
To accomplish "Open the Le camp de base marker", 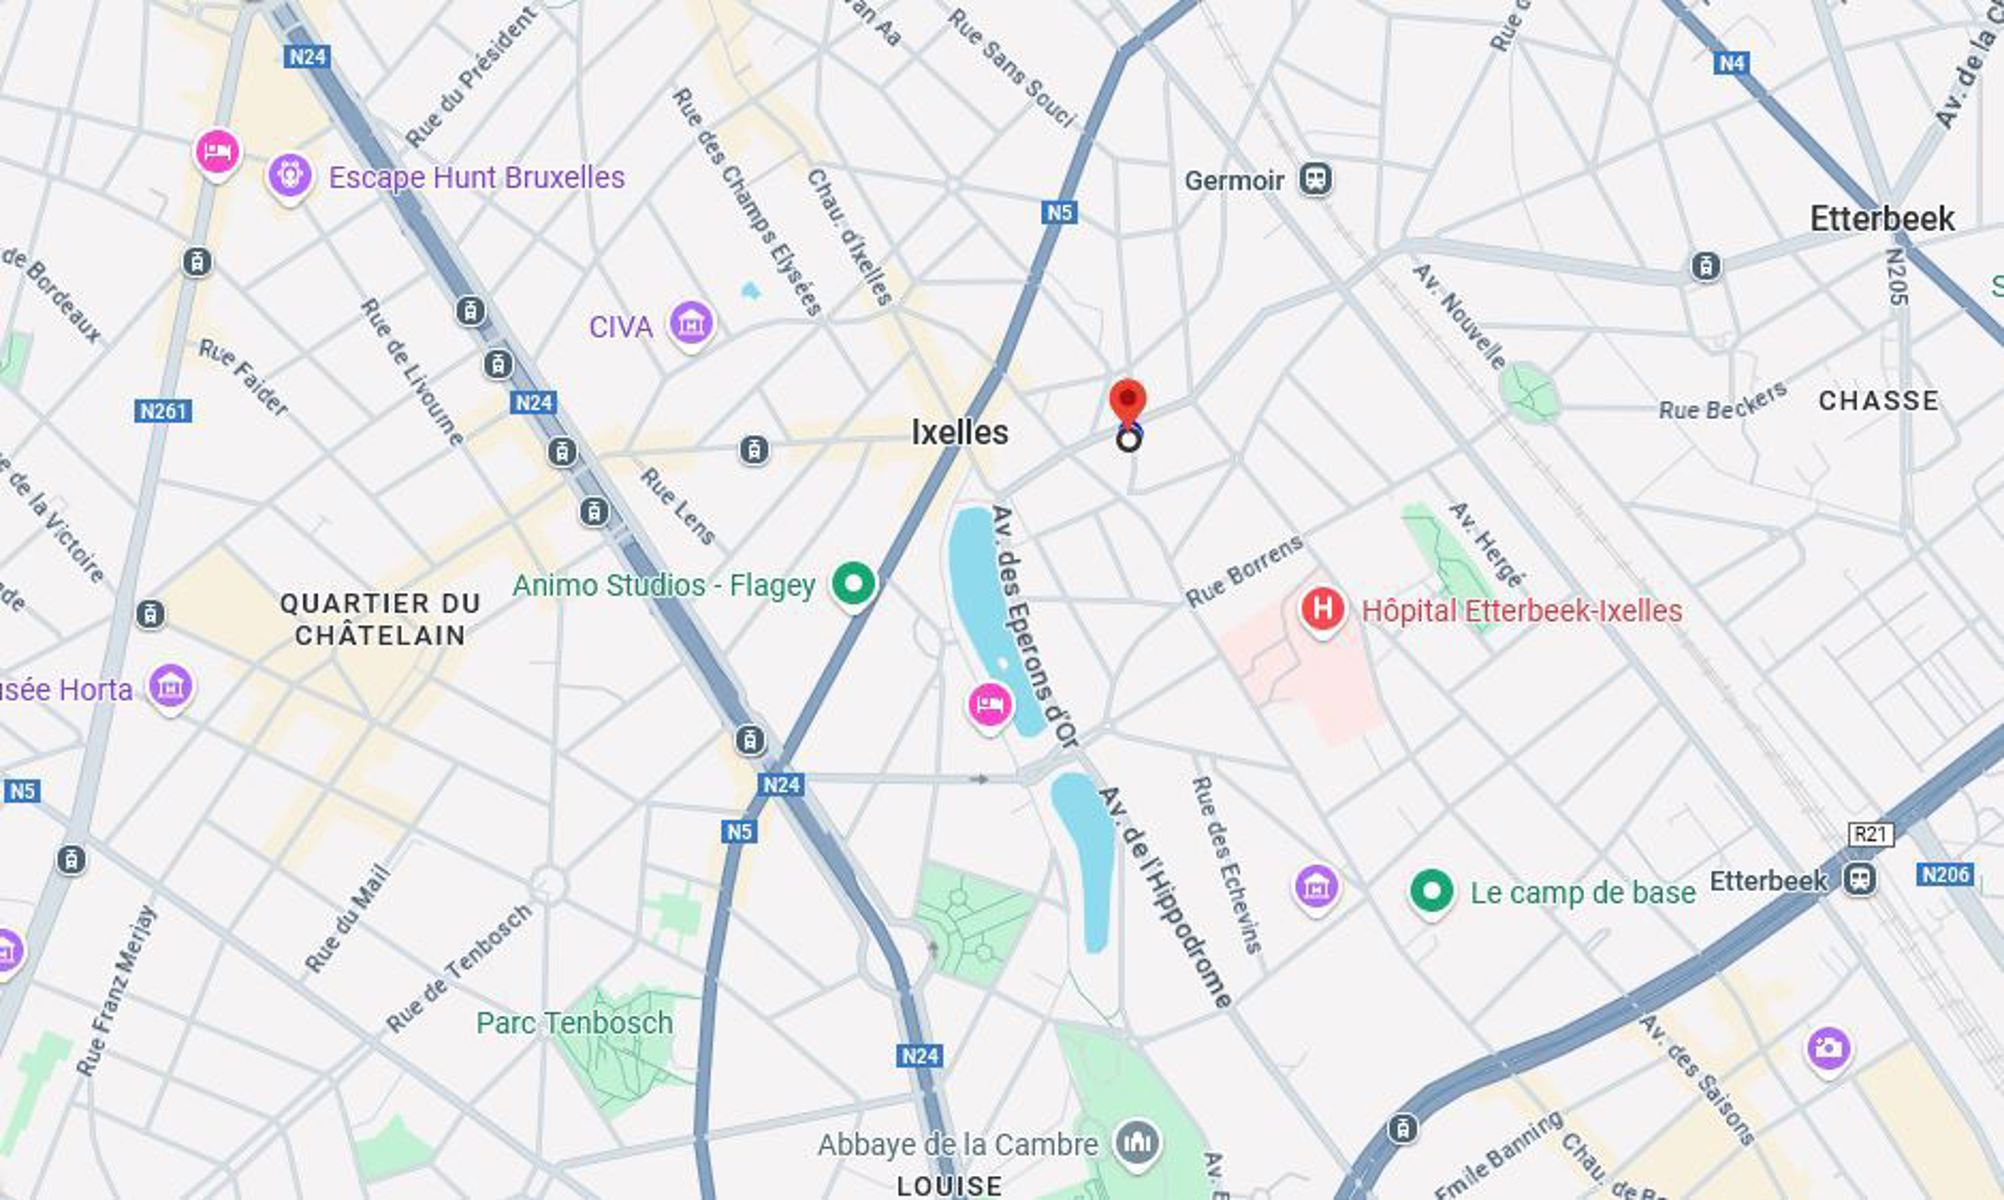I will pyautogui.click(x=1431, y=890).
